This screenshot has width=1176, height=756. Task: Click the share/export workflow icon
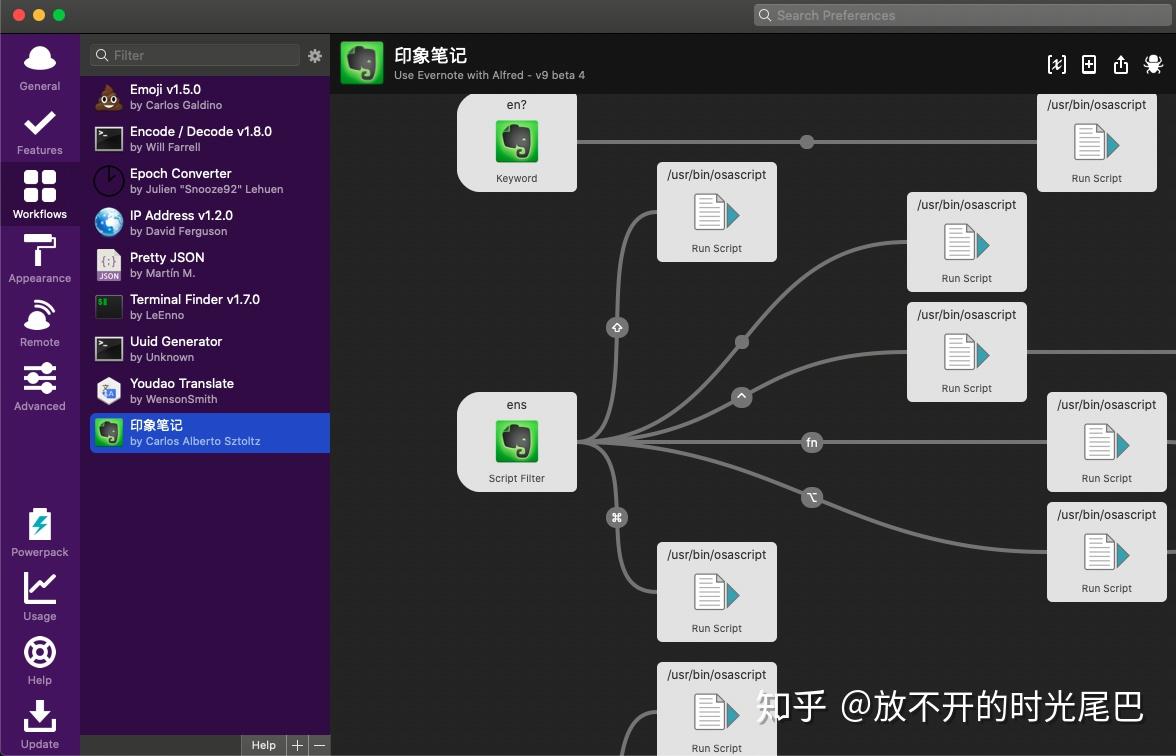[x=1121, y=63]
